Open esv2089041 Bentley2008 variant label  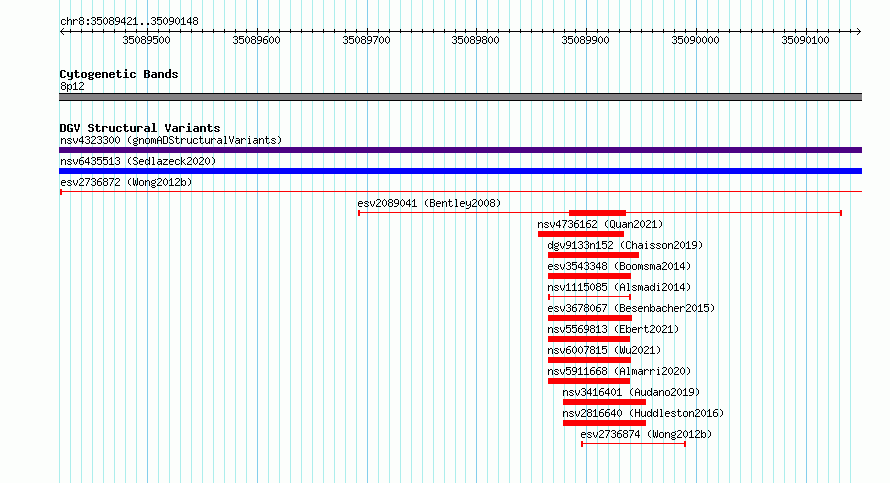429,203
